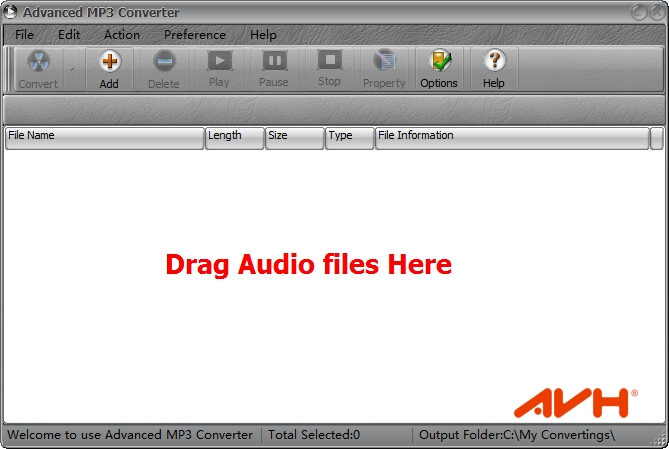669x449 pixels.
Task: Click the Delete toolbar icon
Action: (164, 69)
